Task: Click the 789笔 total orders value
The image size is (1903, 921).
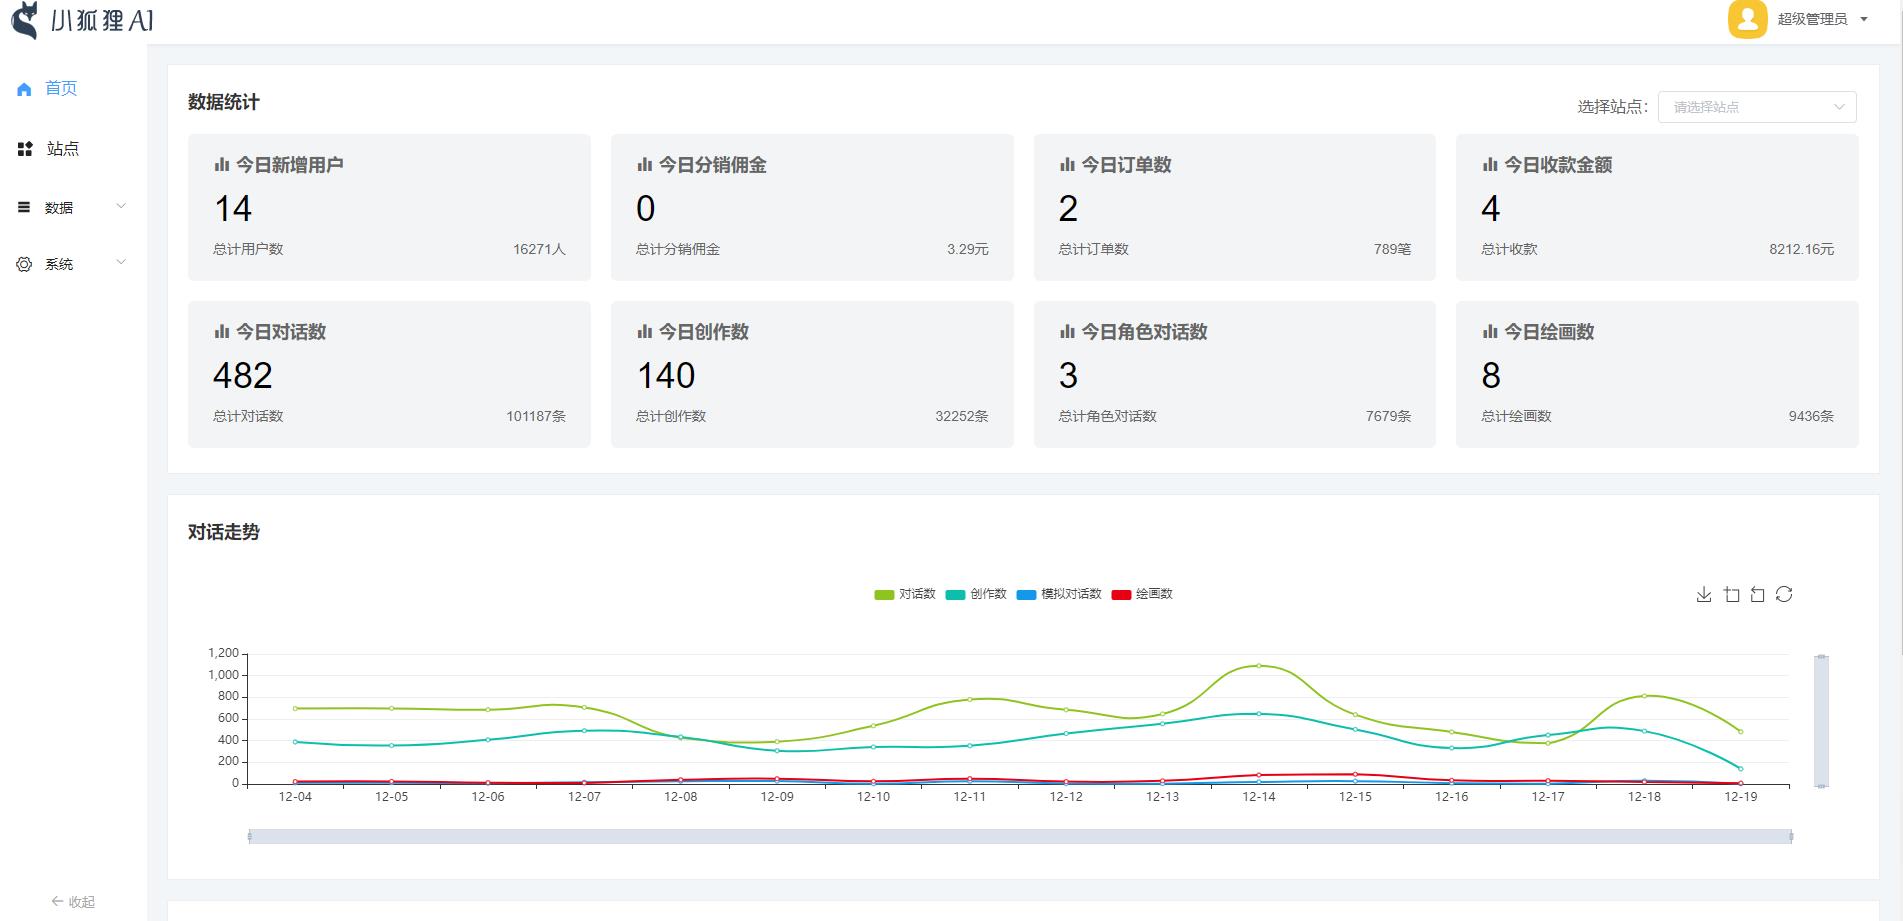Action: (1392, 249)
